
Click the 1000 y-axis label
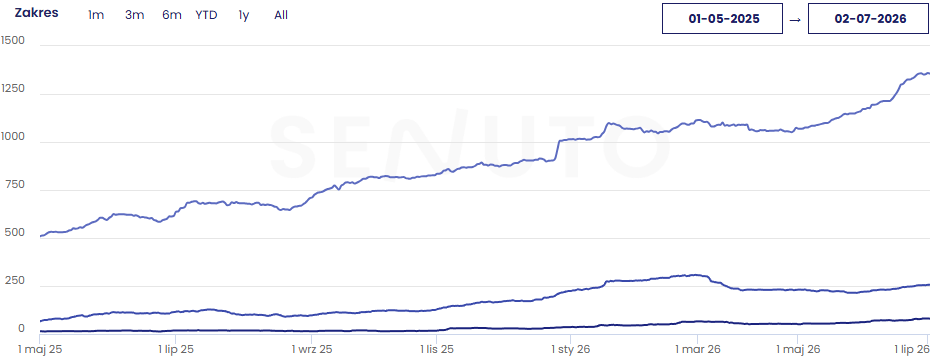pyautogui.click(x=12, y=137)
